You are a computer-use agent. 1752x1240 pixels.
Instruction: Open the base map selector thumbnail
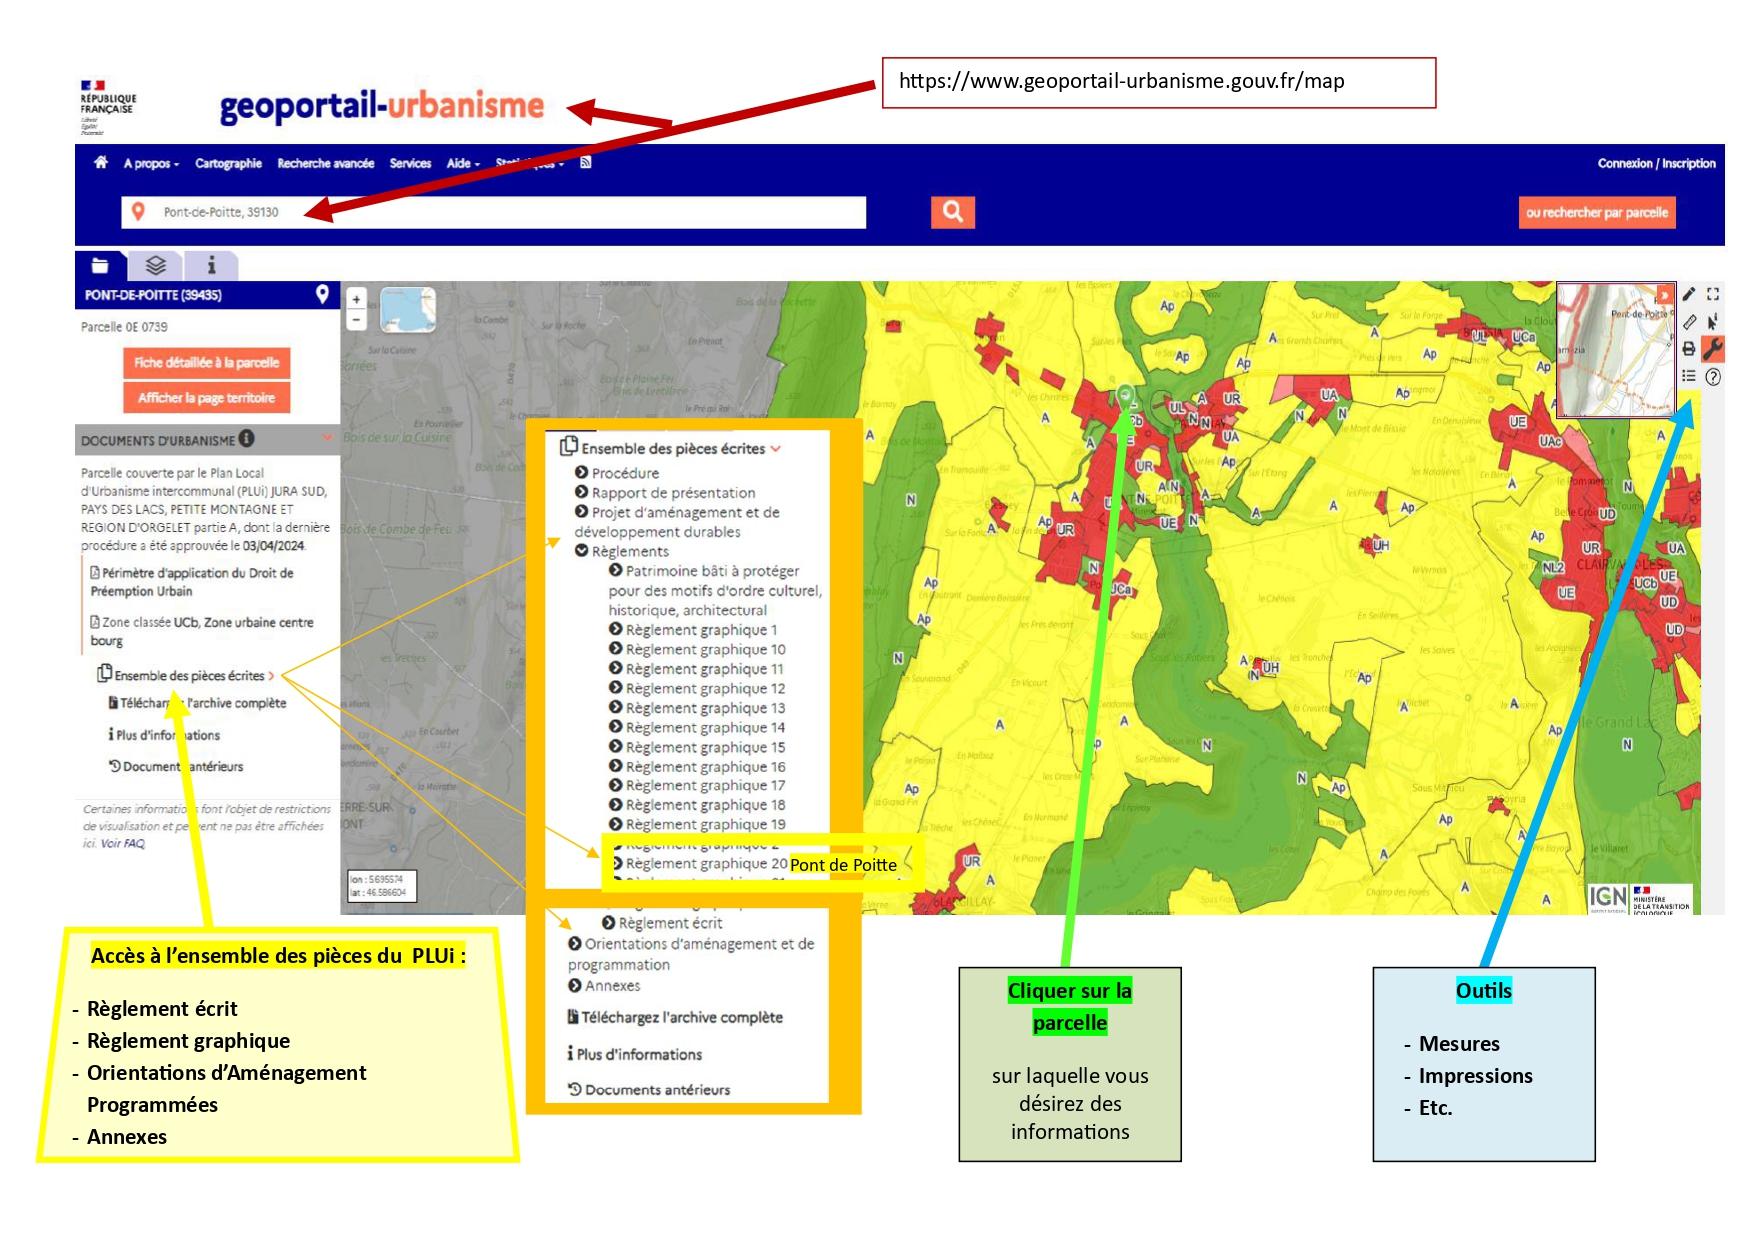tap(408, 310)
